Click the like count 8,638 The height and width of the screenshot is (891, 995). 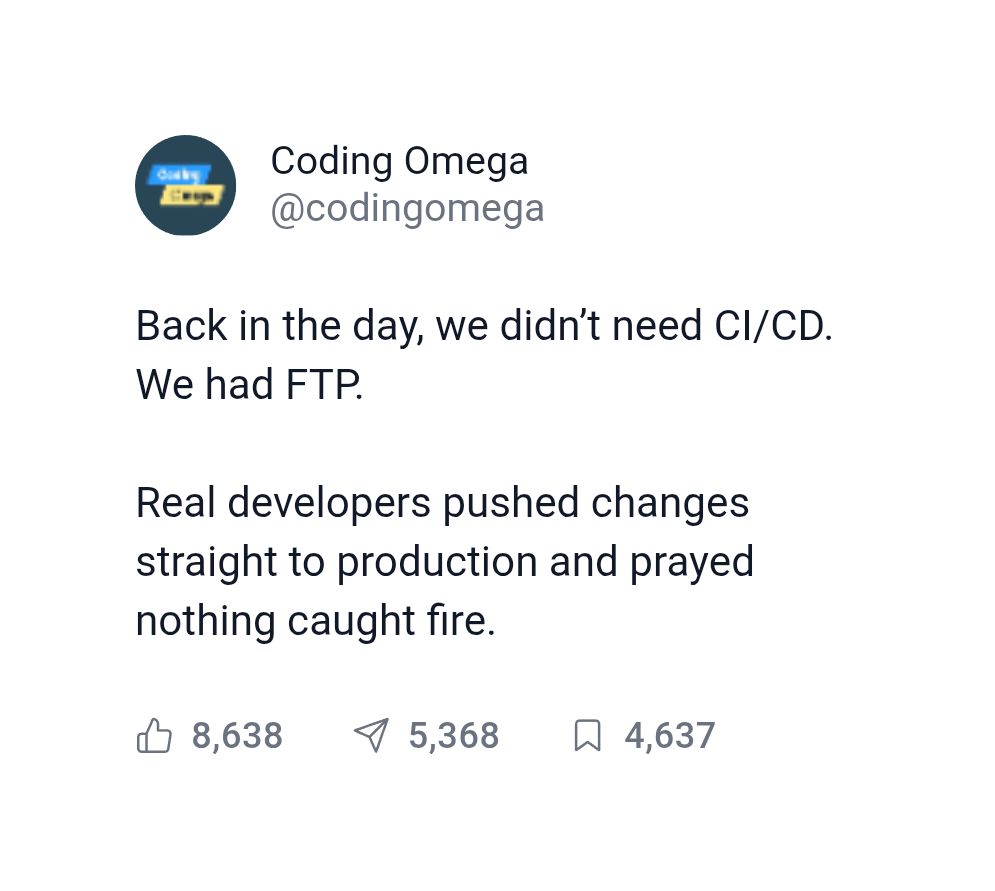(x=237, y=735)
